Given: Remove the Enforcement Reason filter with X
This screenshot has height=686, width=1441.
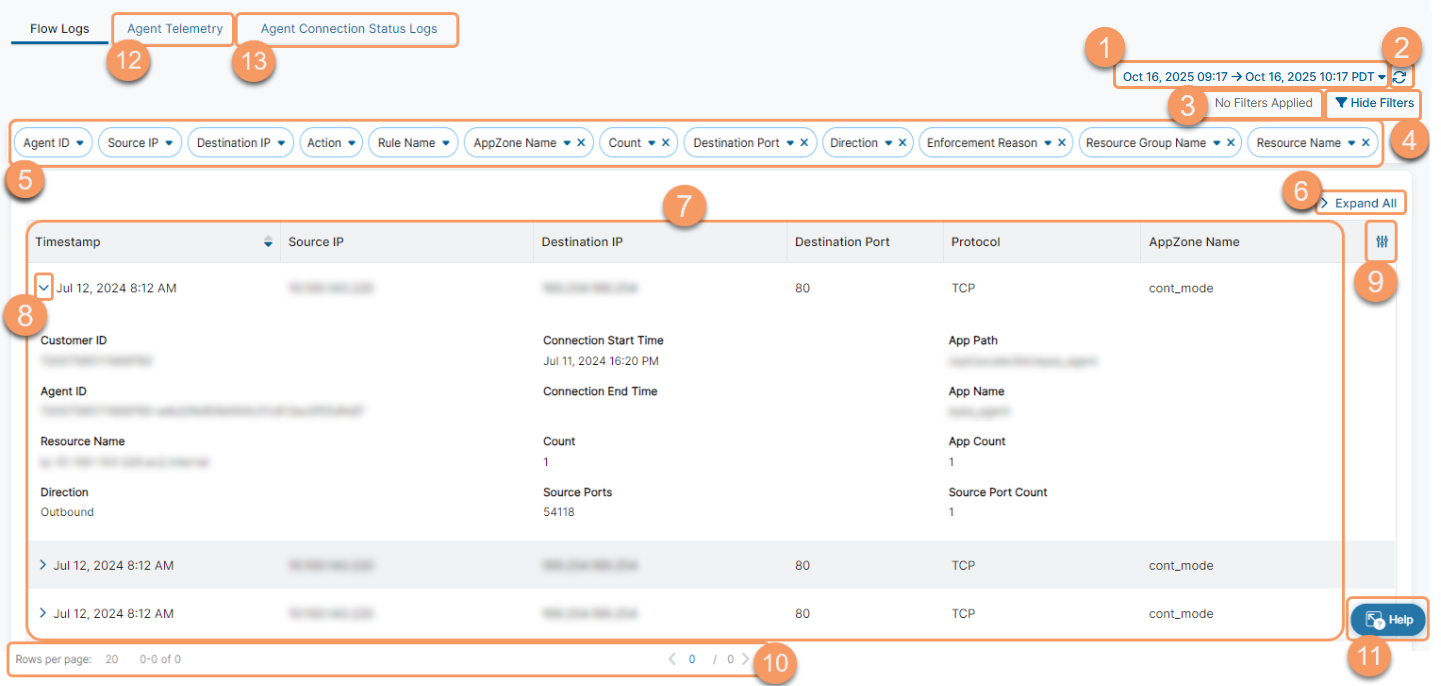Looking at the screenshot, I should [x=1062, y=143].
